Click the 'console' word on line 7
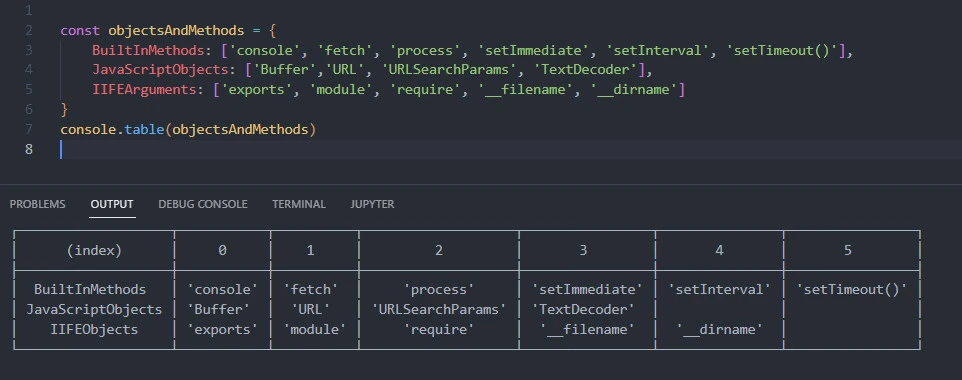This screenshot has height=380, width=962. [88, 130]
